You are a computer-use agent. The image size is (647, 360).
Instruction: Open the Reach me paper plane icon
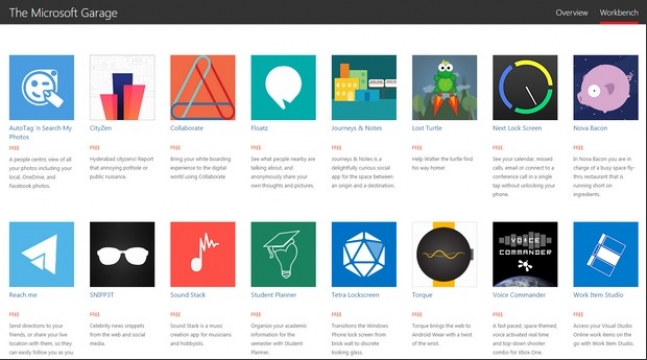pos(42,254)
